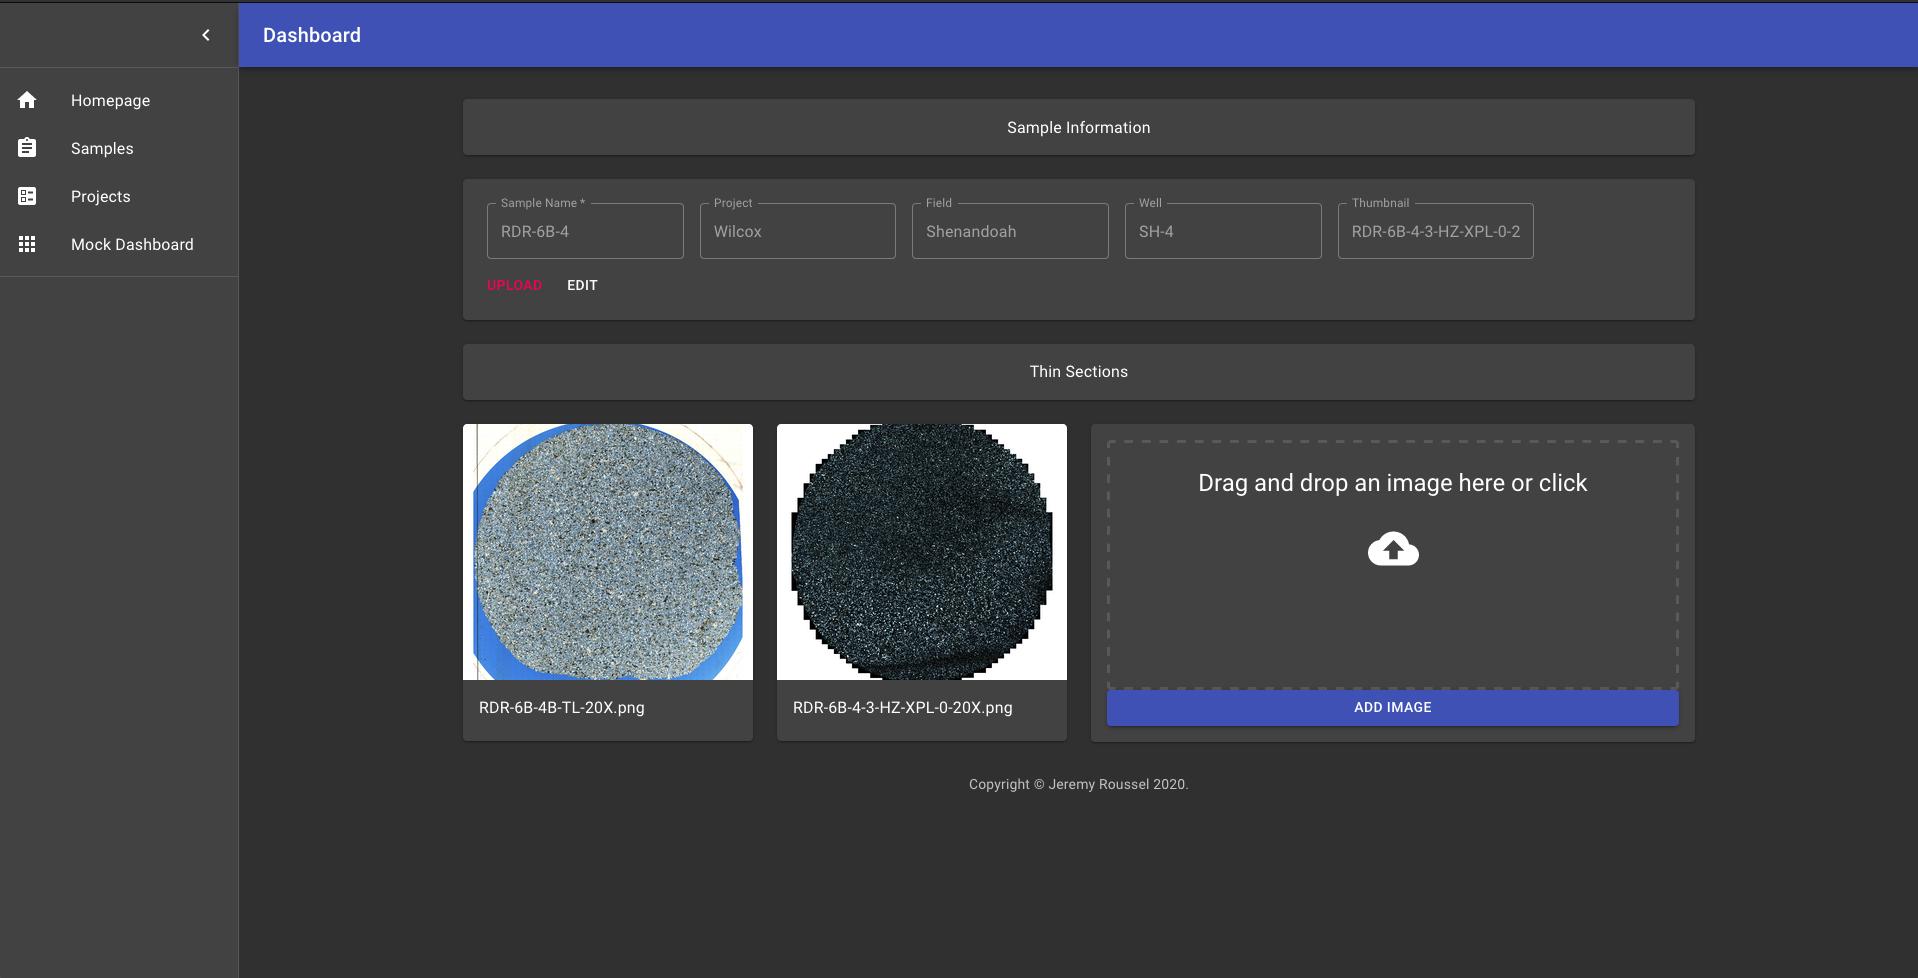Click the Projects list icon
The image size is (1918, 978).
click(27, 196)
